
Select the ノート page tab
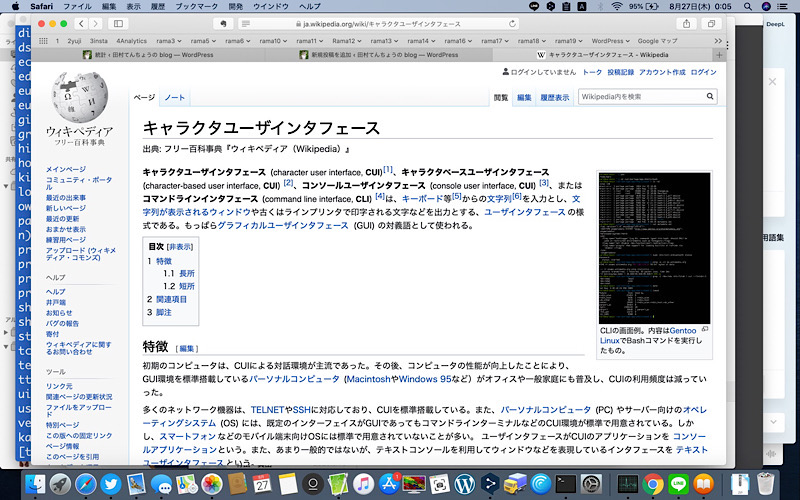coord(174,97)
